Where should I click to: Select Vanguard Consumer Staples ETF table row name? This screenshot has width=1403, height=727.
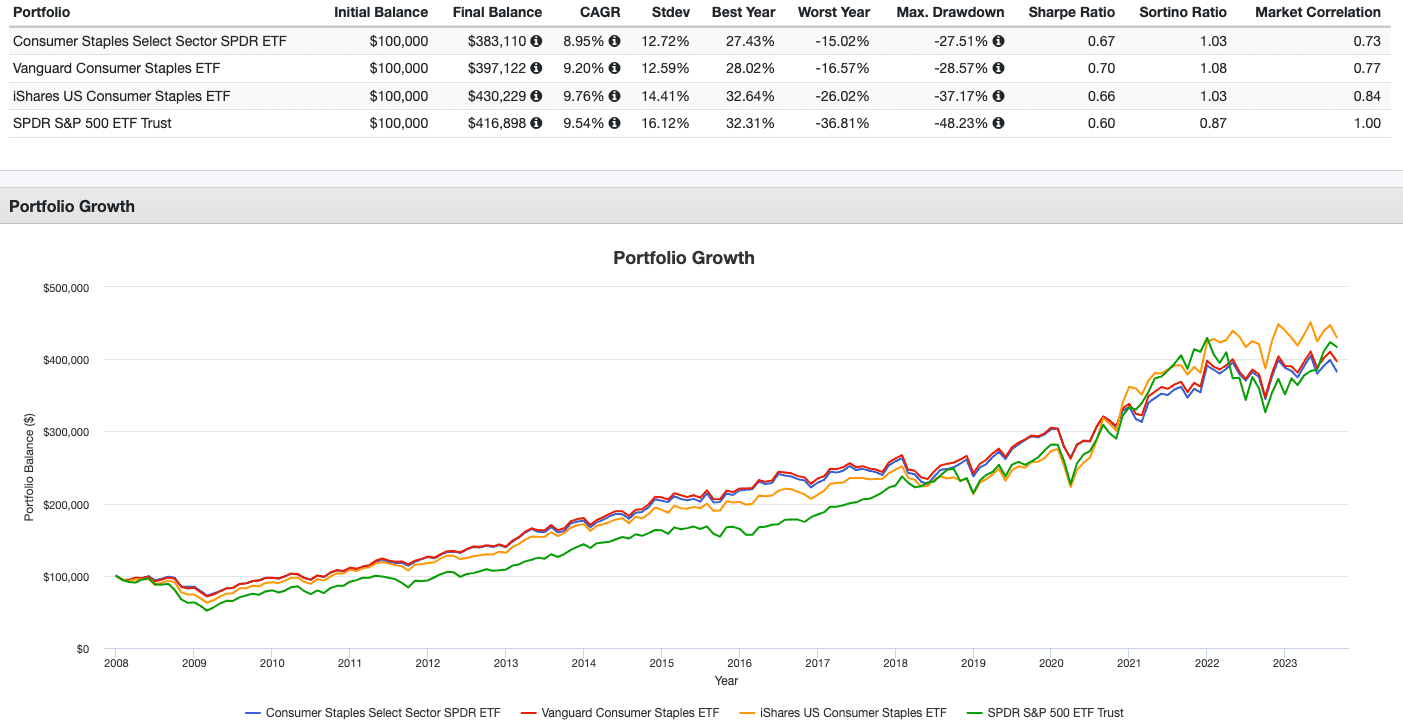click(116, 68)
